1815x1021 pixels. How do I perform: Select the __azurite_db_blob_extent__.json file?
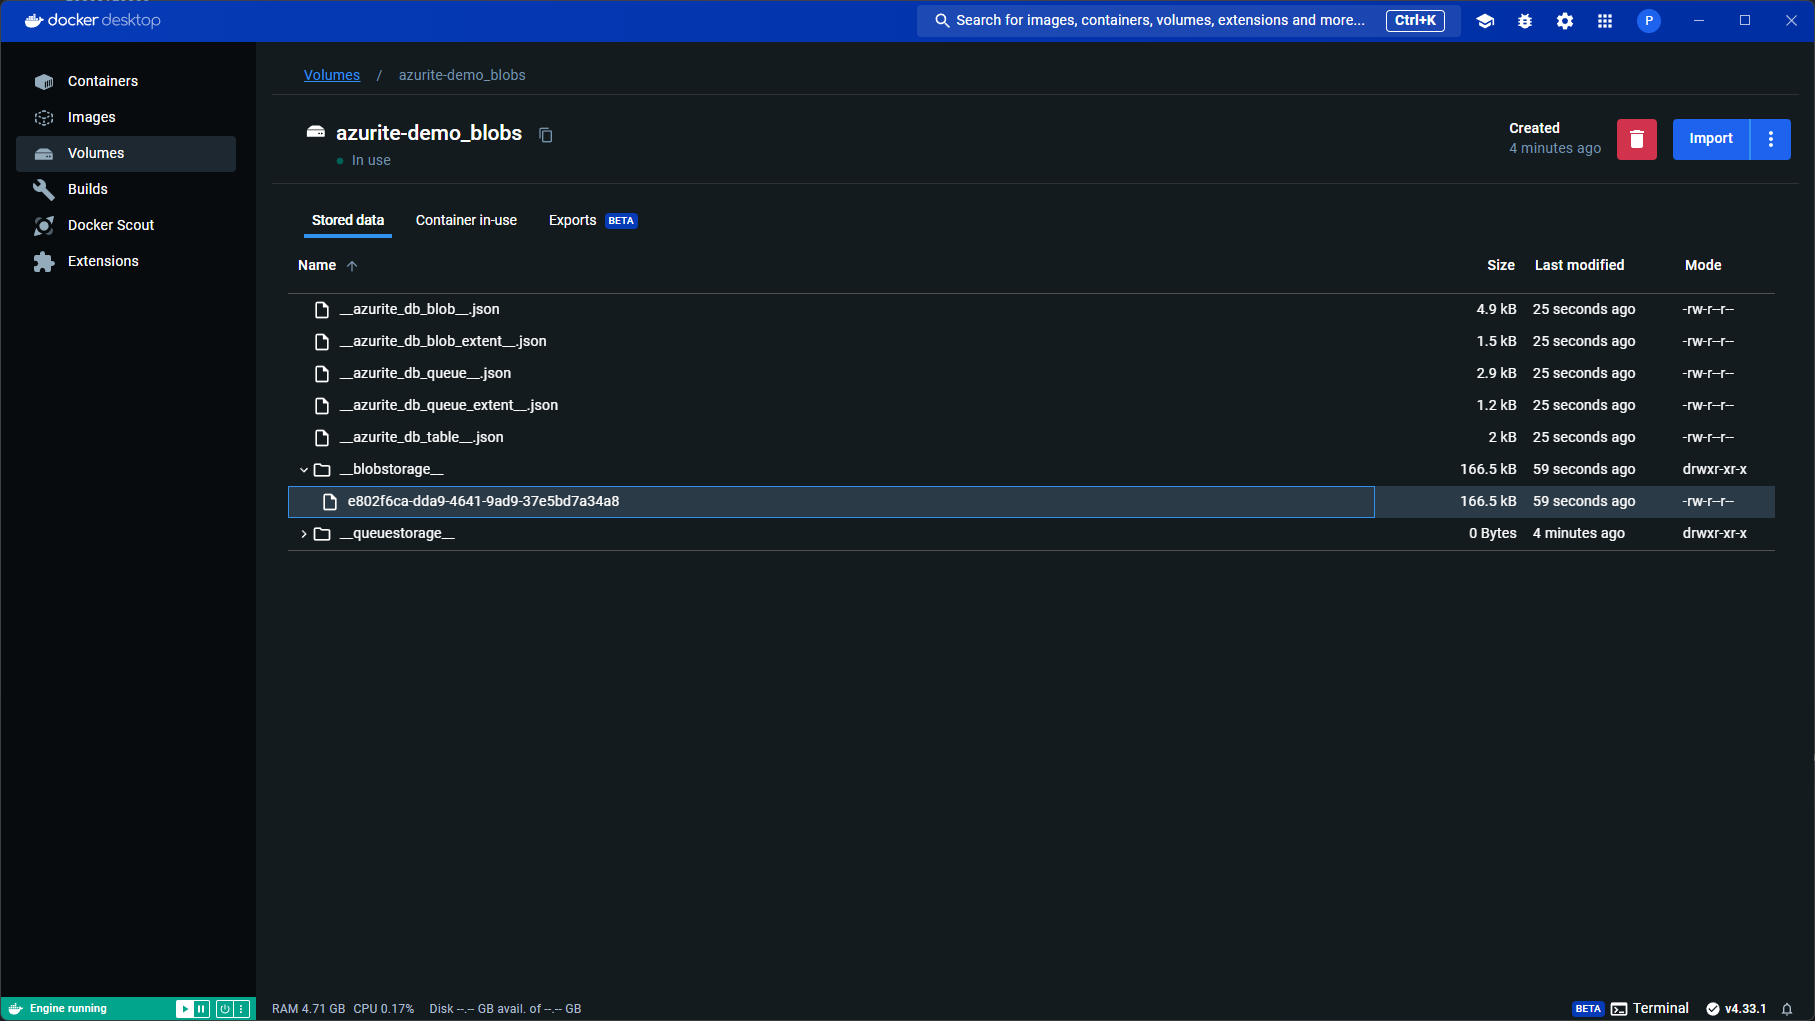(x=443, y=341)
